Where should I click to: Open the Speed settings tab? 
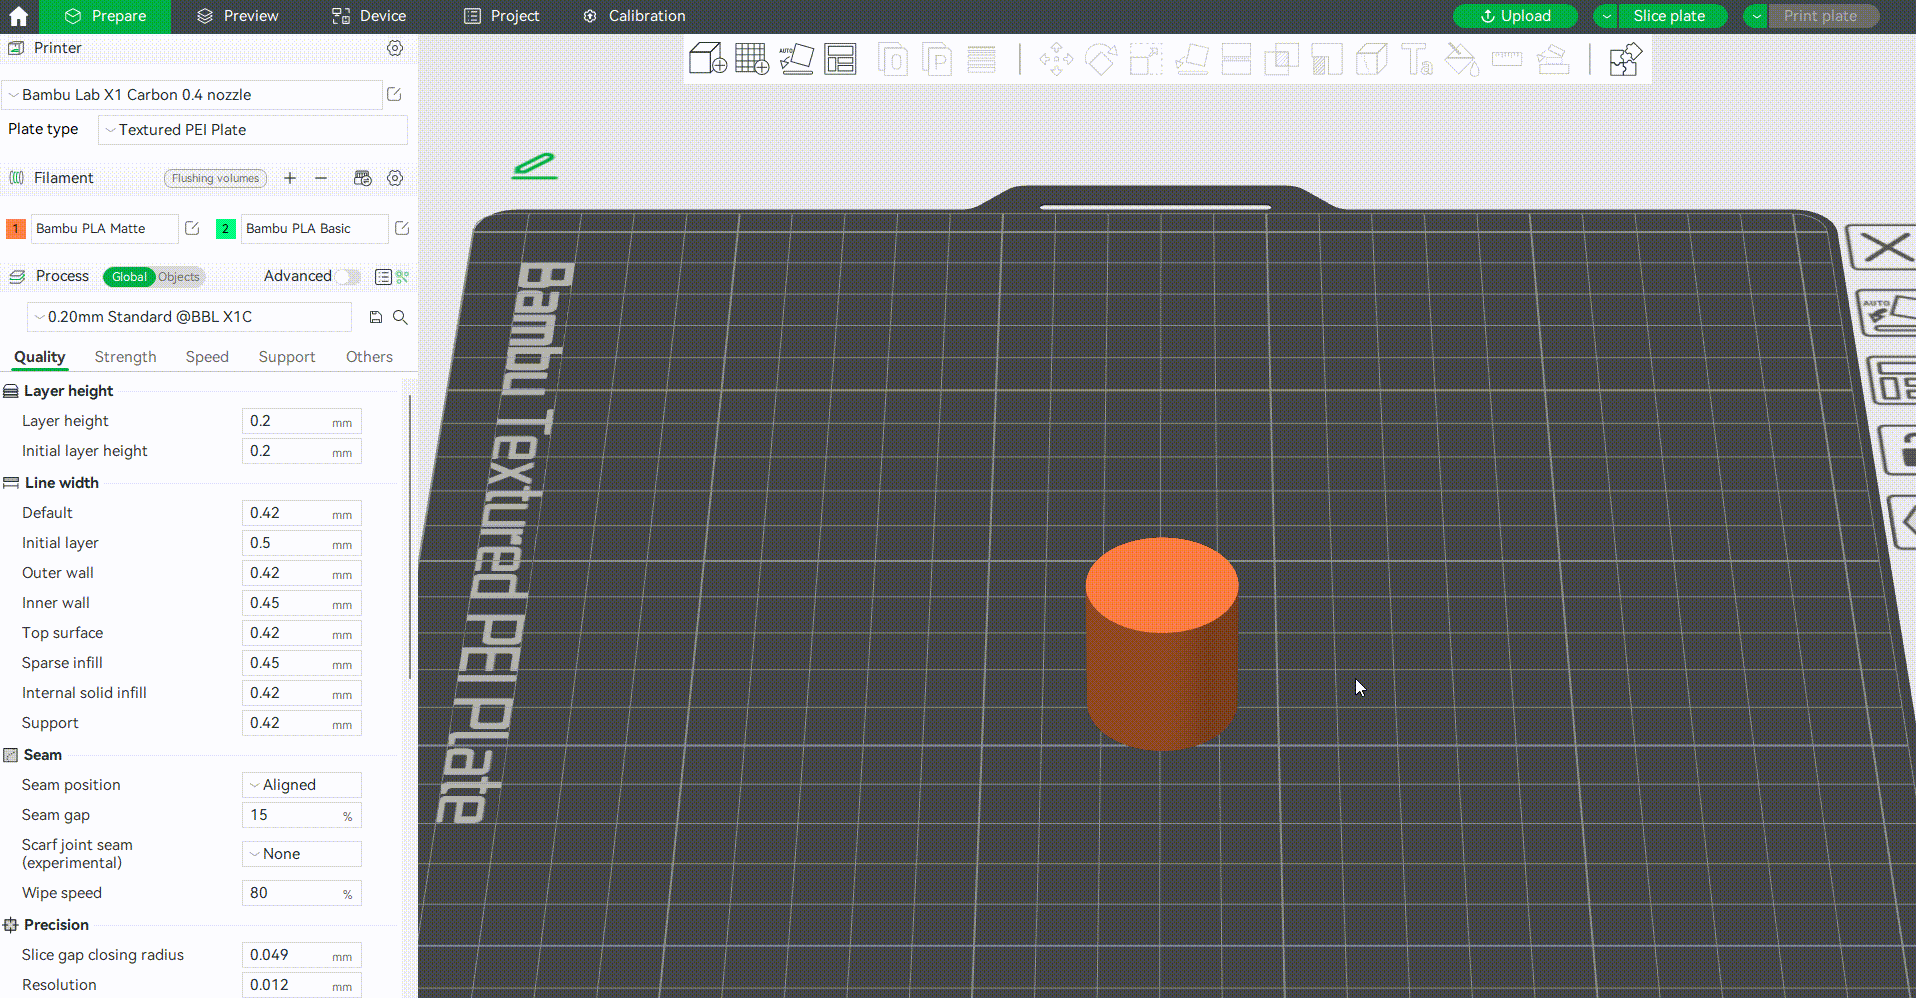tap(207, 357)
